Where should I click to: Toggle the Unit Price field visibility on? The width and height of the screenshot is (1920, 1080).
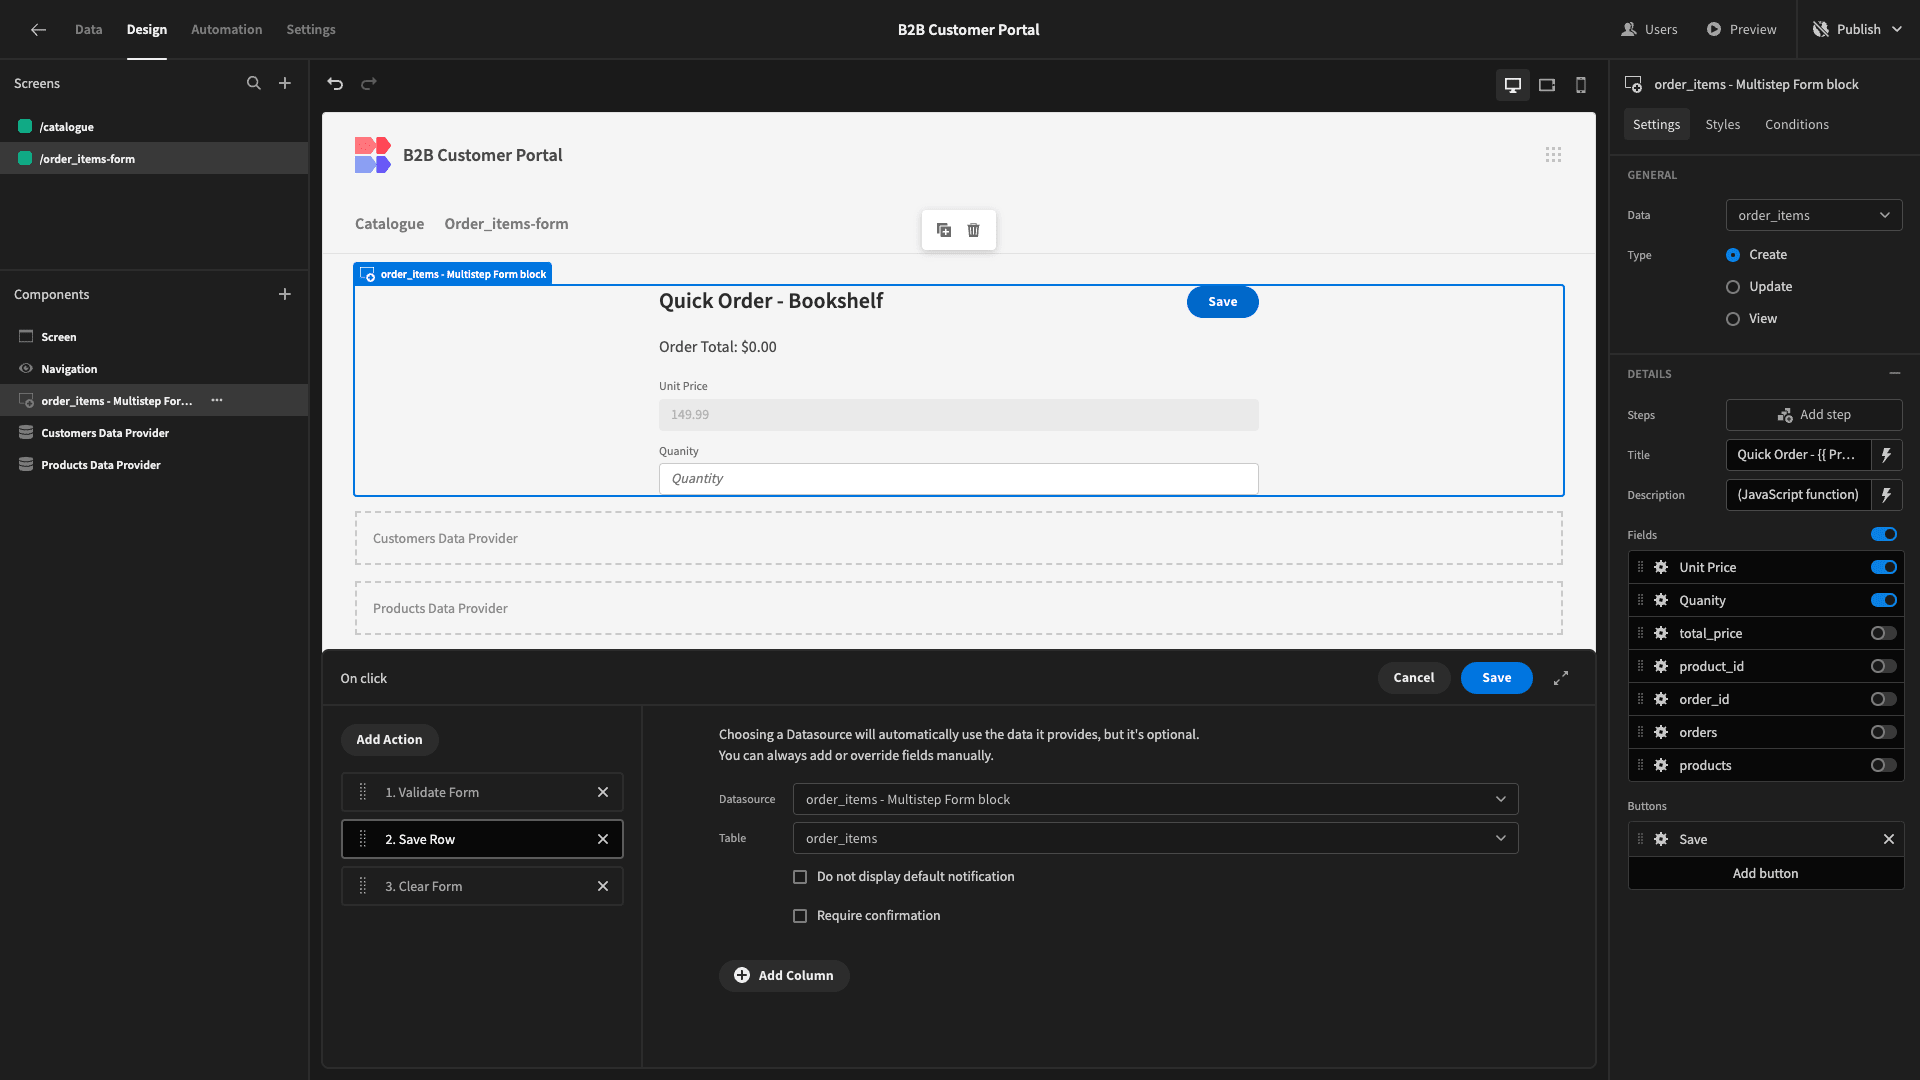click(1884, 567)
